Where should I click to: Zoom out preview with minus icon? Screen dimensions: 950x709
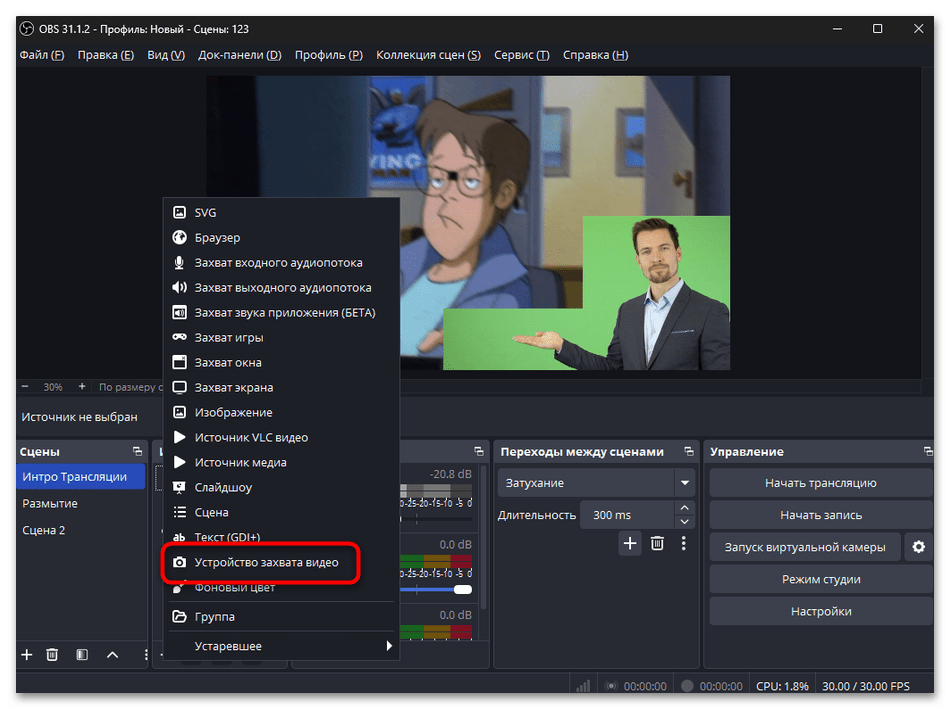[x=25, y=387]
